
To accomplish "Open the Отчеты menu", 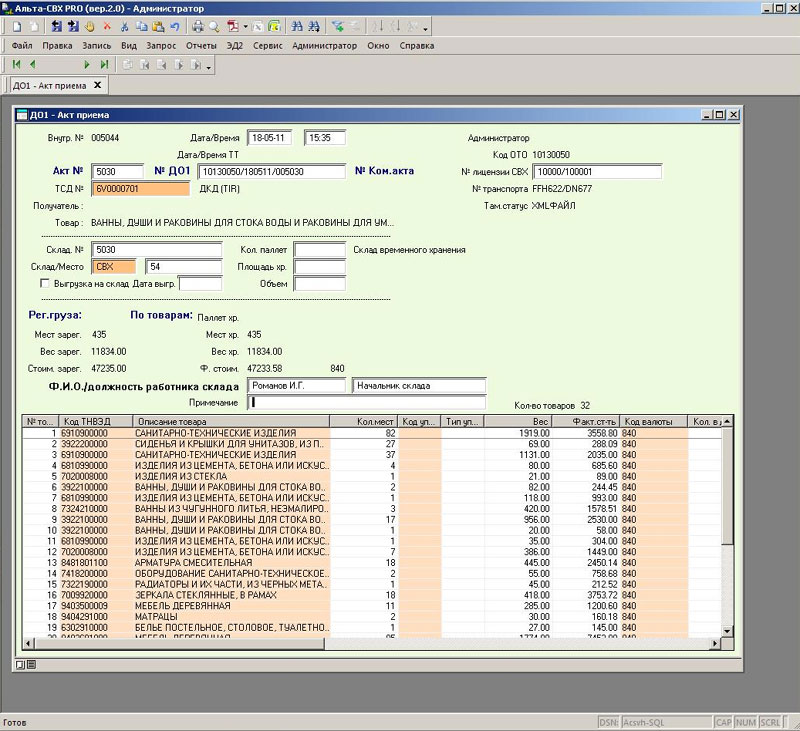I will [x=201, y=45].
